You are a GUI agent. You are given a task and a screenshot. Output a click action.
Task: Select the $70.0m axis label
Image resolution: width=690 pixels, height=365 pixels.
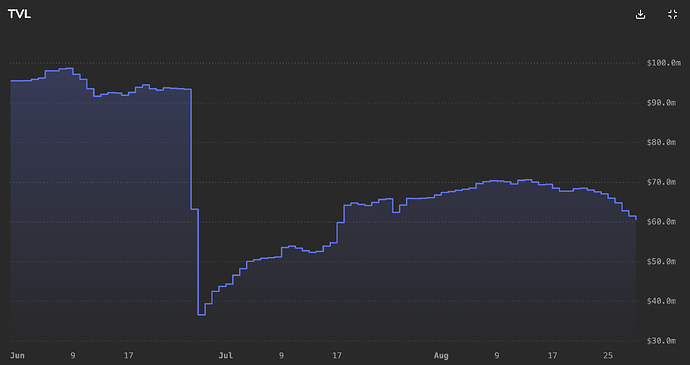pyautogui.click(x=661, y=182)
